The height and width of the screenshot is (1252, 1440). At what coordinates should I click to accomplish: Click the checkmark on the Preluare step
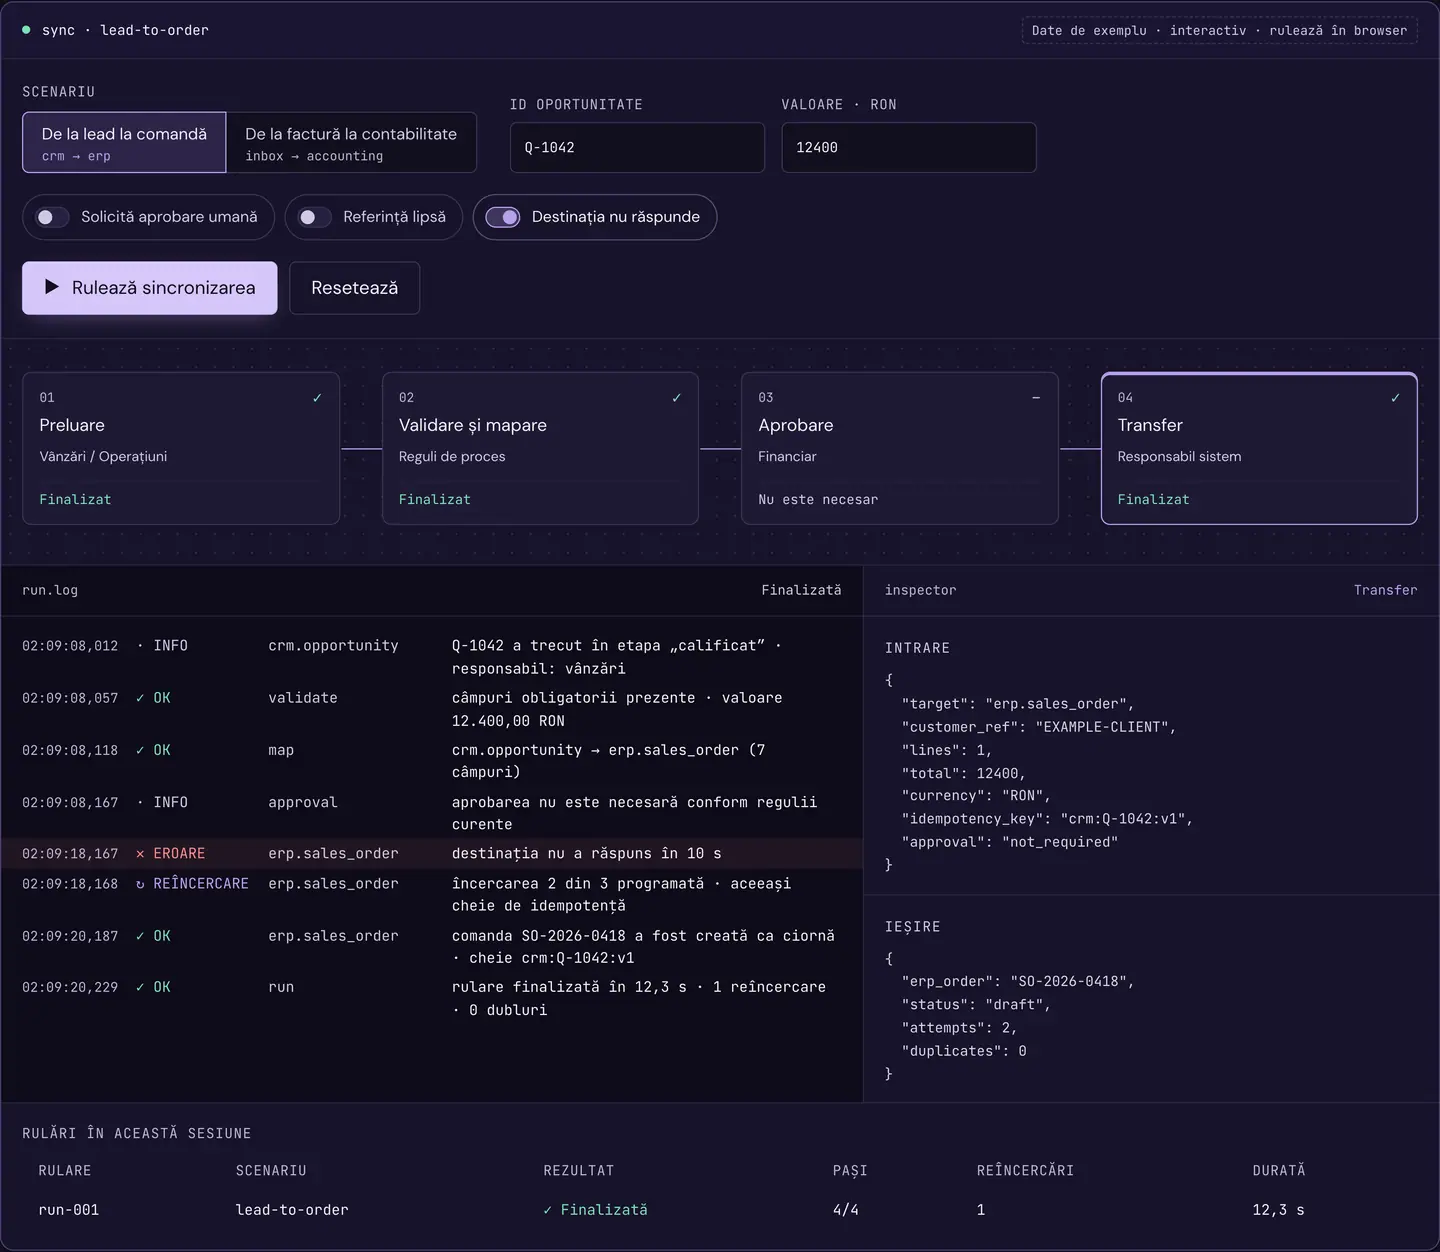(x=317, y=398)
